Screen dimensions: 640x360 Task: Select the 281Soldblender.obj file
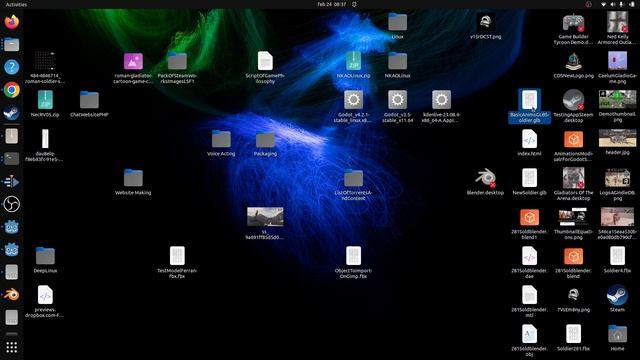529,341
